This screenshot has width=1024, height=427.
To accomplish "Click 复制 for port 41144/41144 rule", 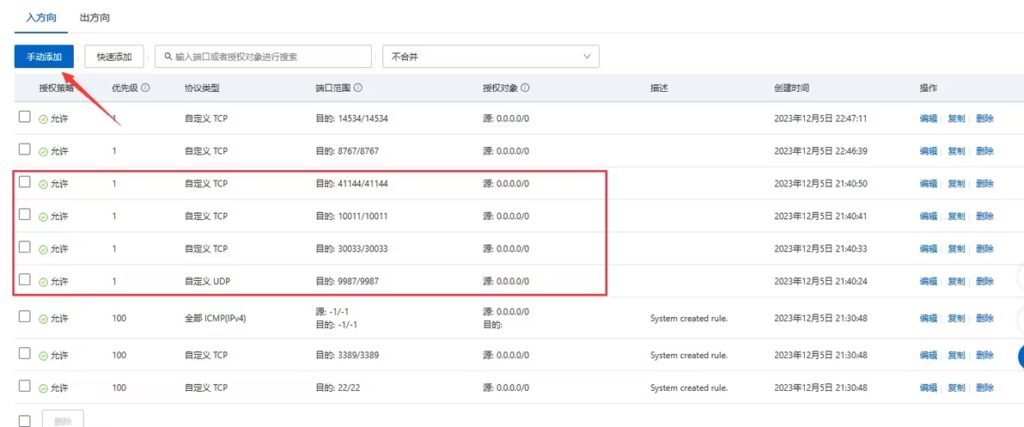I will click(956, 183).
